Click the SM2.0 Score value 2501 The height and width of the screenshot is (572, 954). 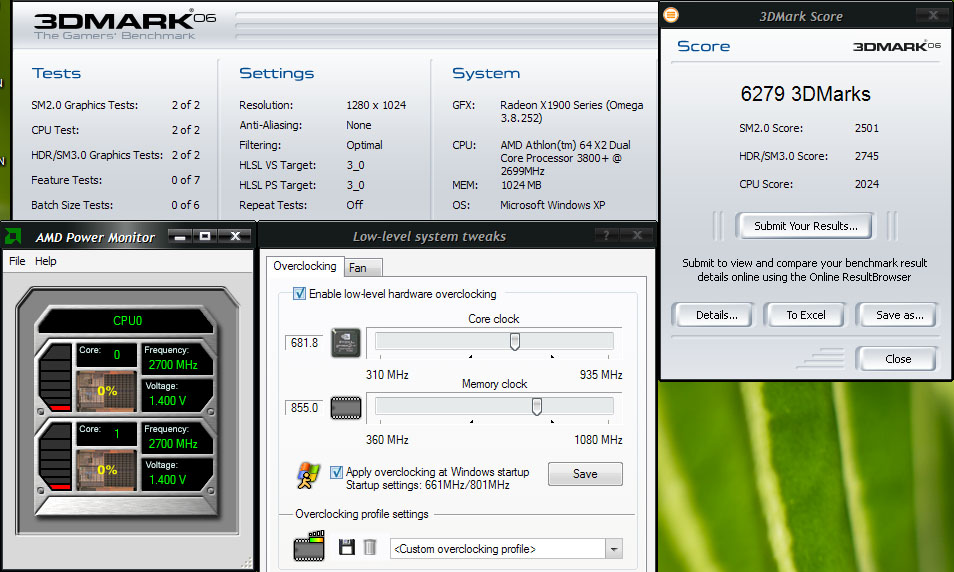tap(866, 128)
